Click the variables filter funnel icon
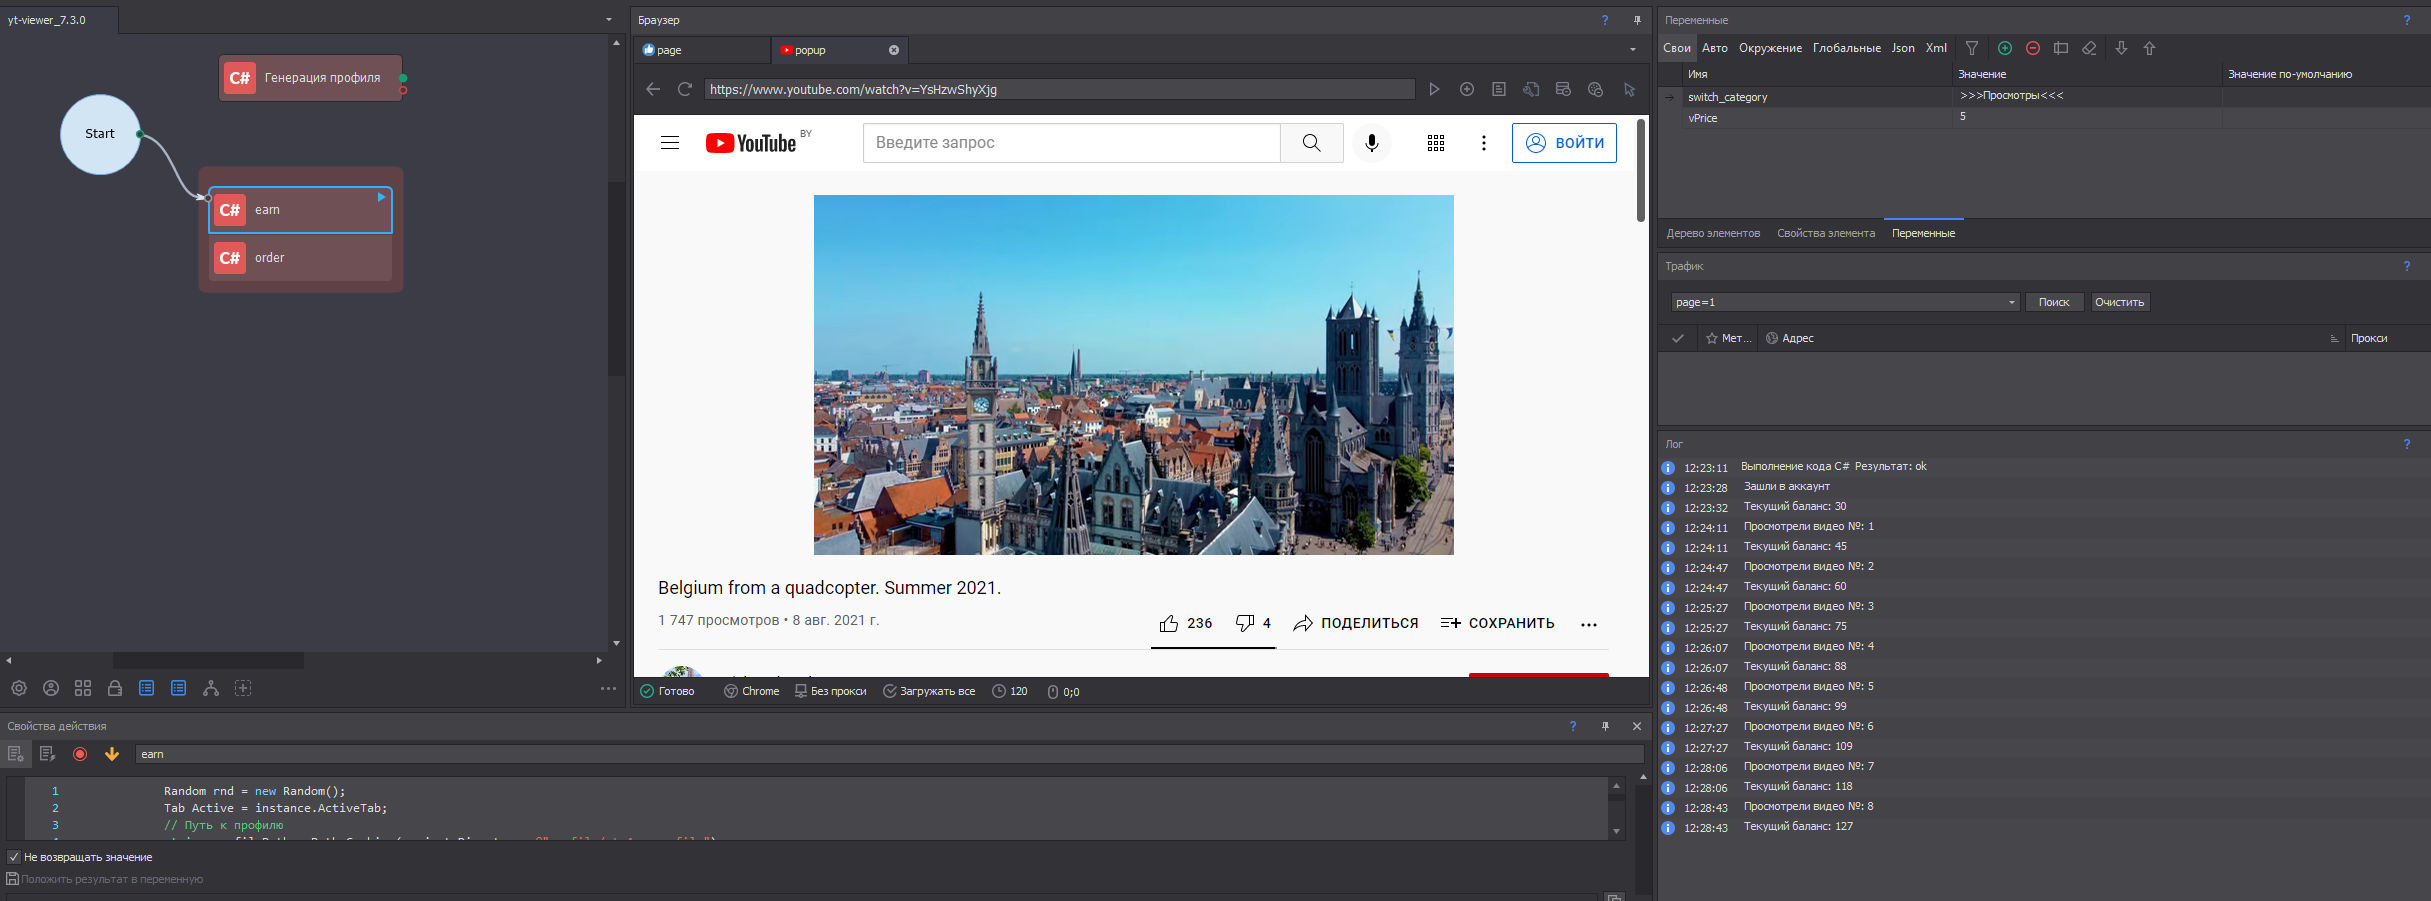This screenshot has width=2431, height=901. tap(1971, 48)
